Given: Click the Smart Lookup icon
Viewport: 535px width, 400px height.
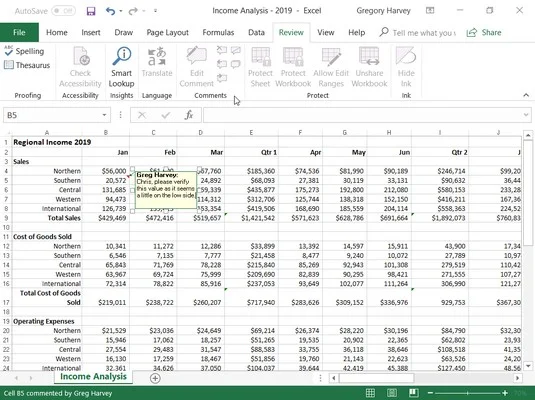Looking at the screenshot, I should click(121, 56).
